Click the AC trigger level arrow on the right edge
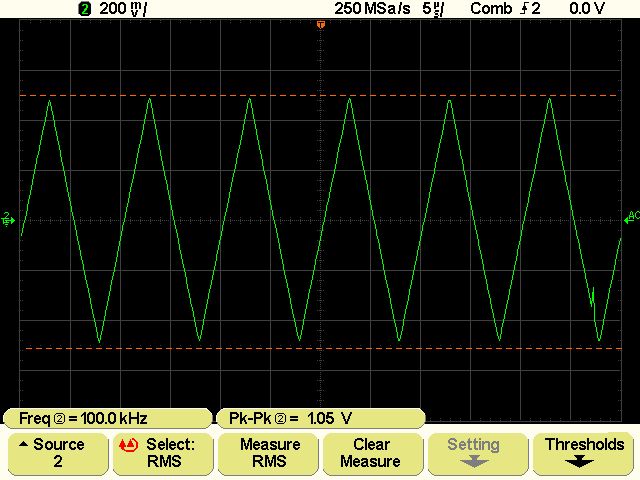This screenshot has height=480, width=640. coord(631,218)
